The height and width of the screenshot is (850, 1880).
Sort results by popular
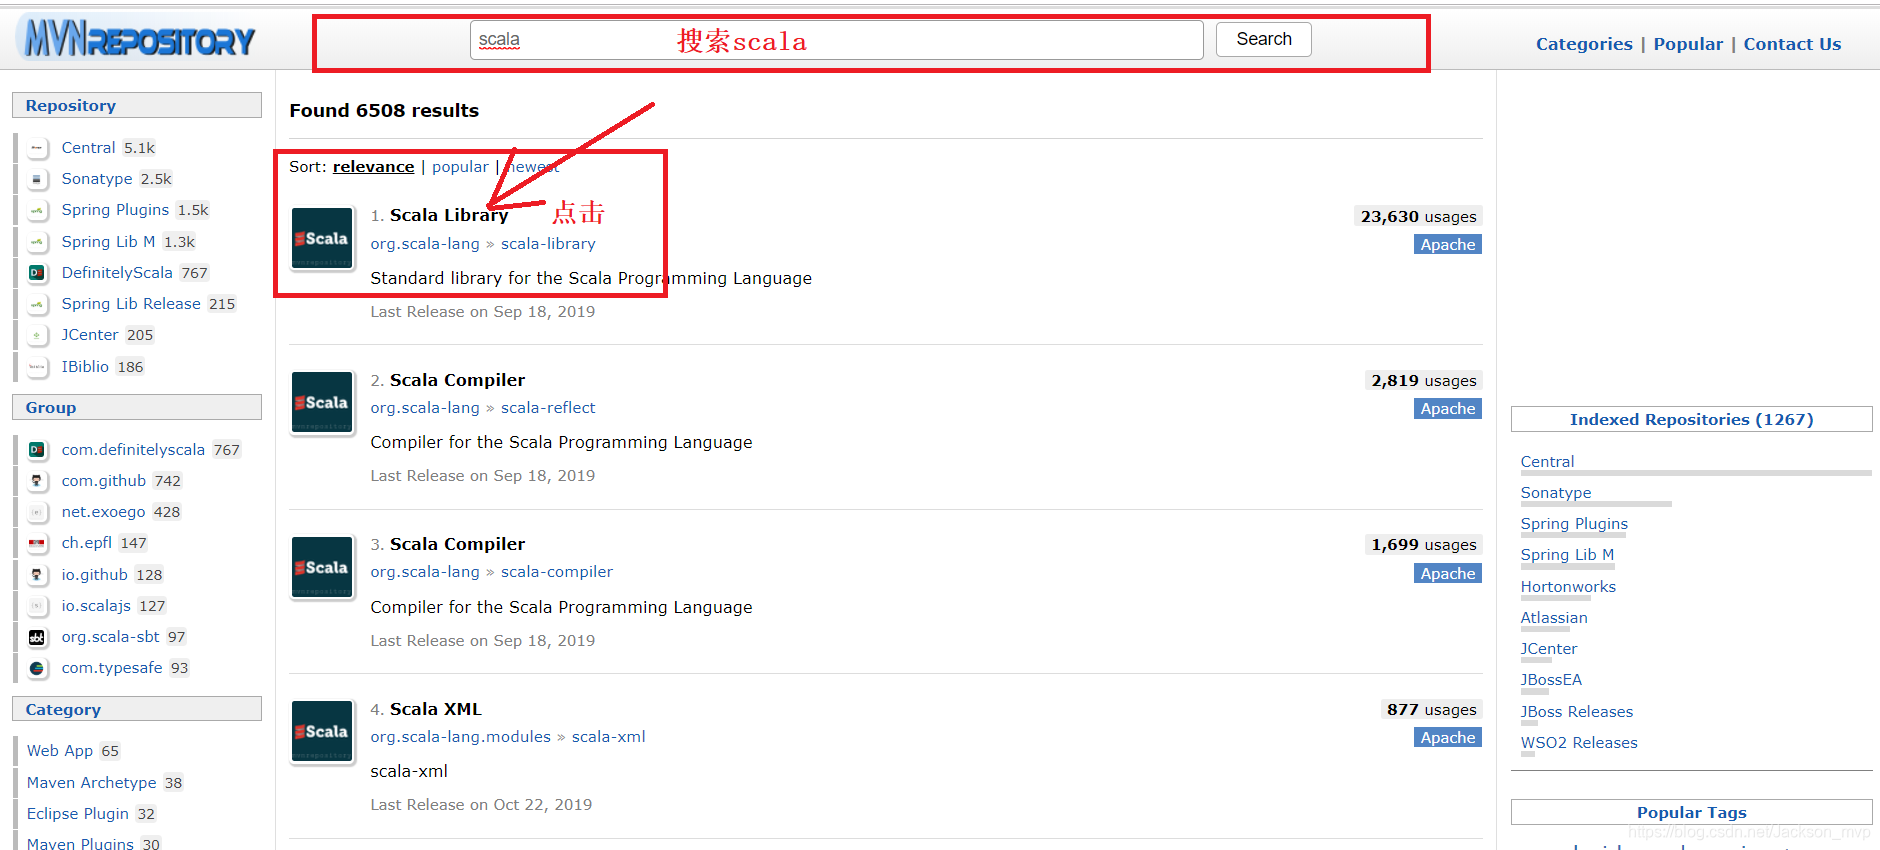pos(460,167)
